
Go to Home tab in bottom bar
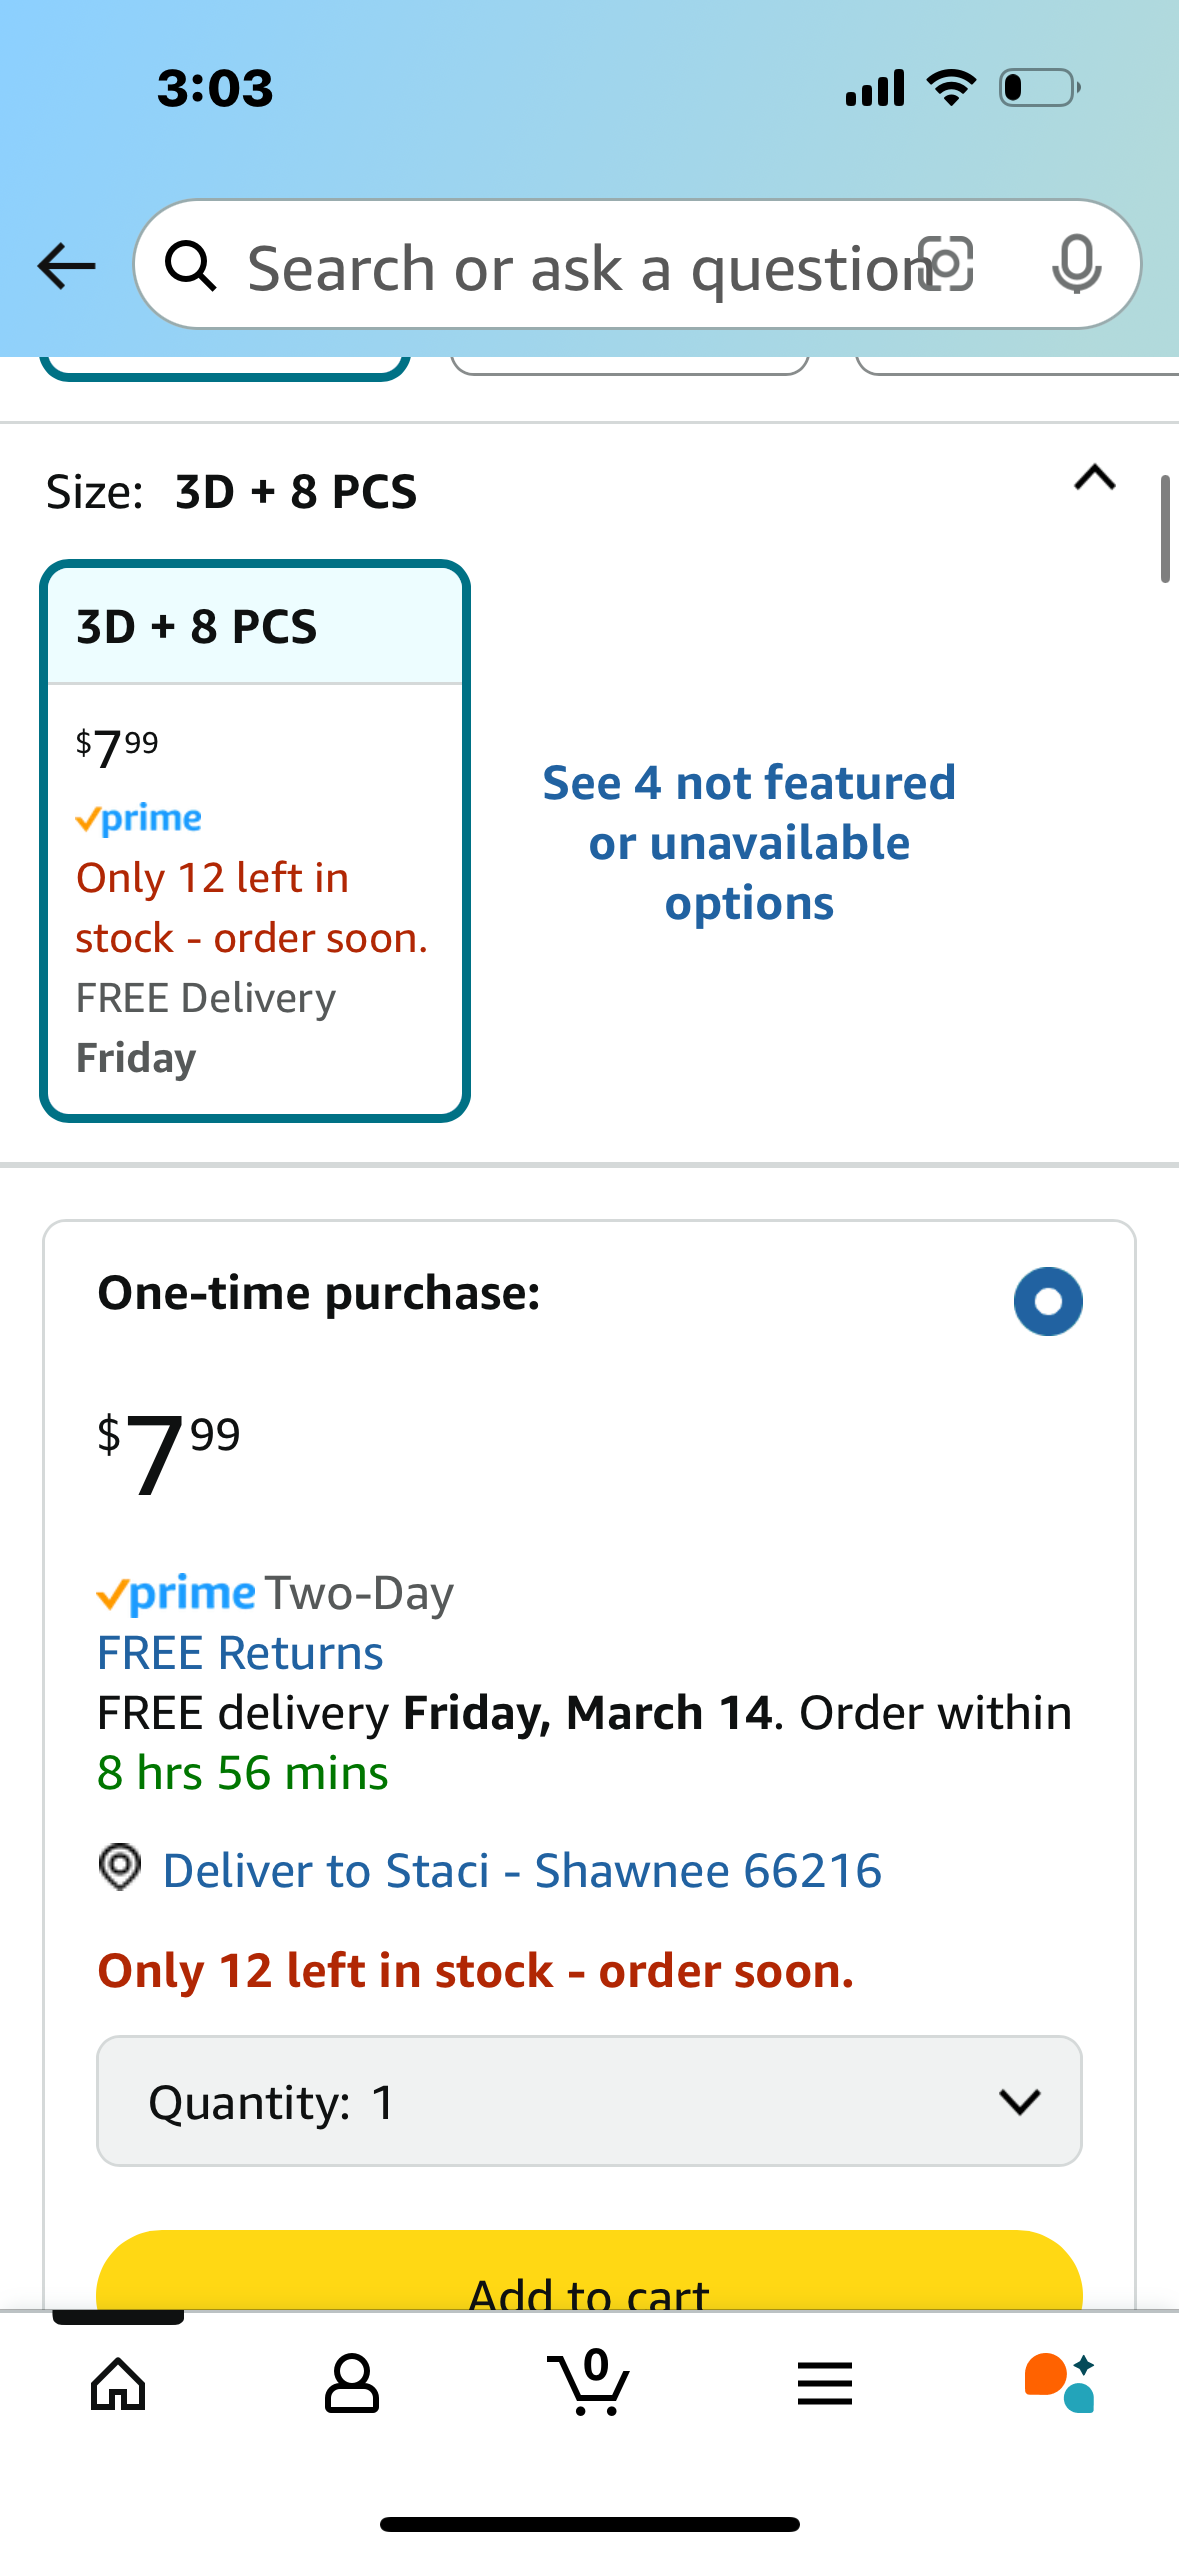(x=118, y=2384)
